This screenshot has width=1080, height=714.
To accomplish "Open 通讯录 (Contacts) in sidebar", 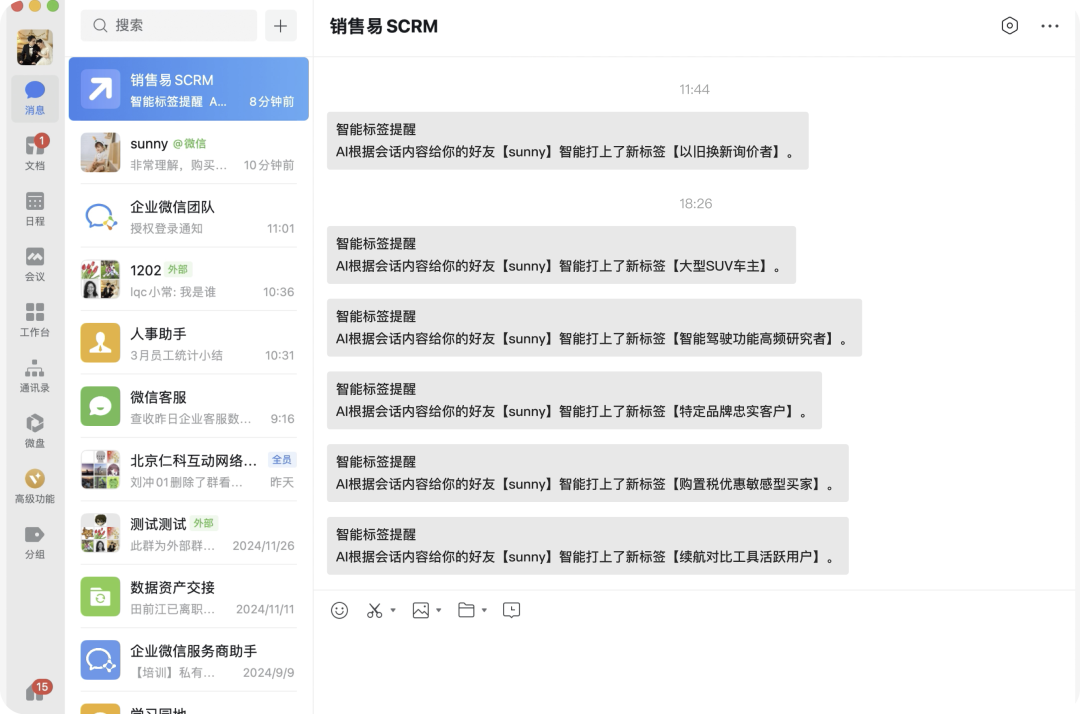I will [35, 375].
